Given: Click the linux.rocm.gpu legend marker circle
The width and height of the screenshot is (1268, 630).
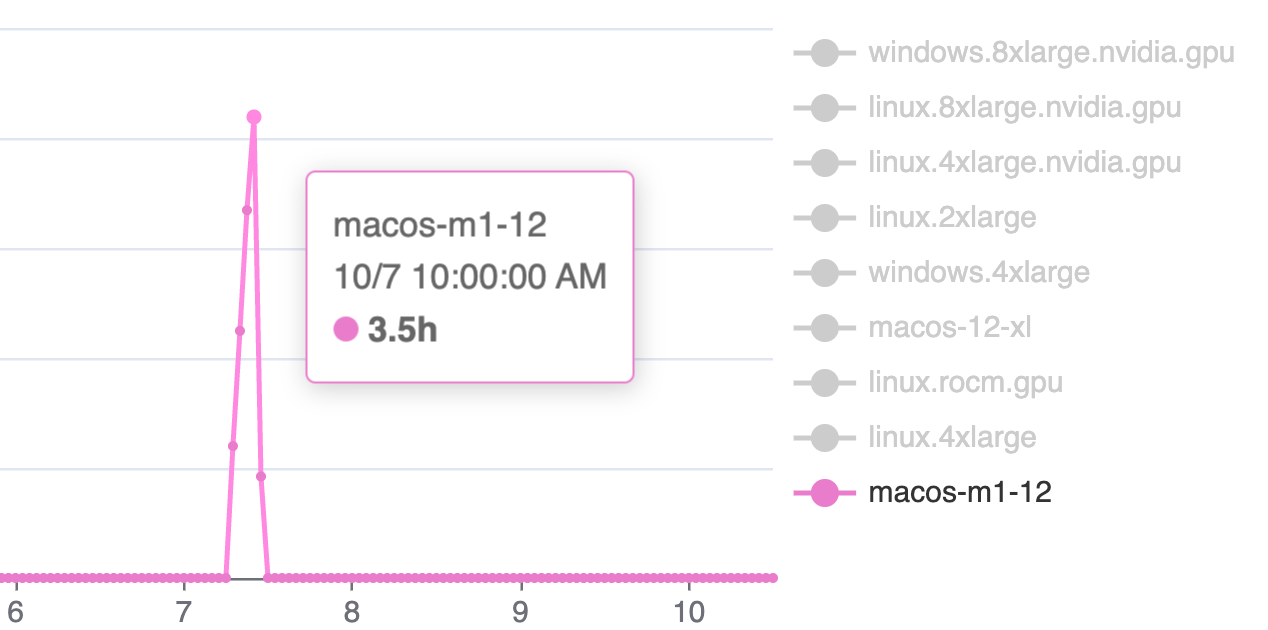Looking at the screenshot, I should [x=825, y=382].
